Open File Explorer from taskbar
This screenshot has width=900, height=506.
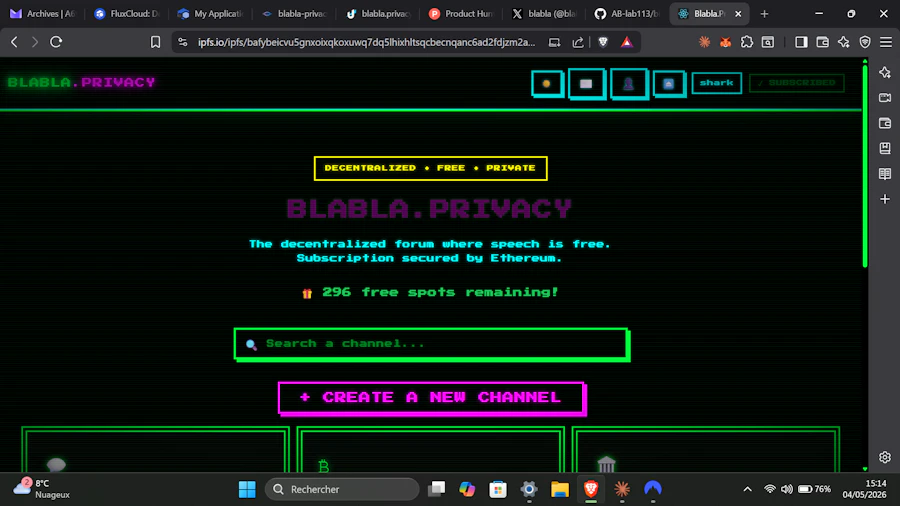[x=560, y=489]
